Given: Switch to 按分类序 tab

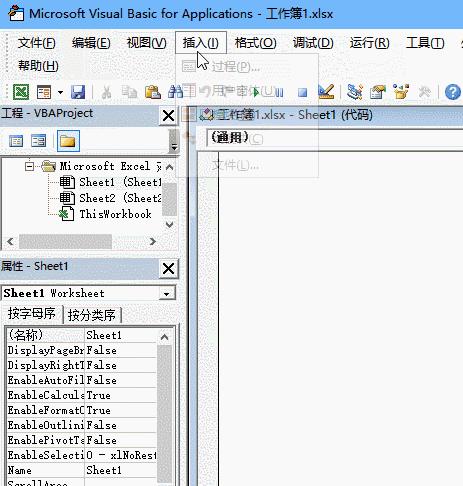Looking at the screenshot, I should pyautogui.click(x=92, y=315).
